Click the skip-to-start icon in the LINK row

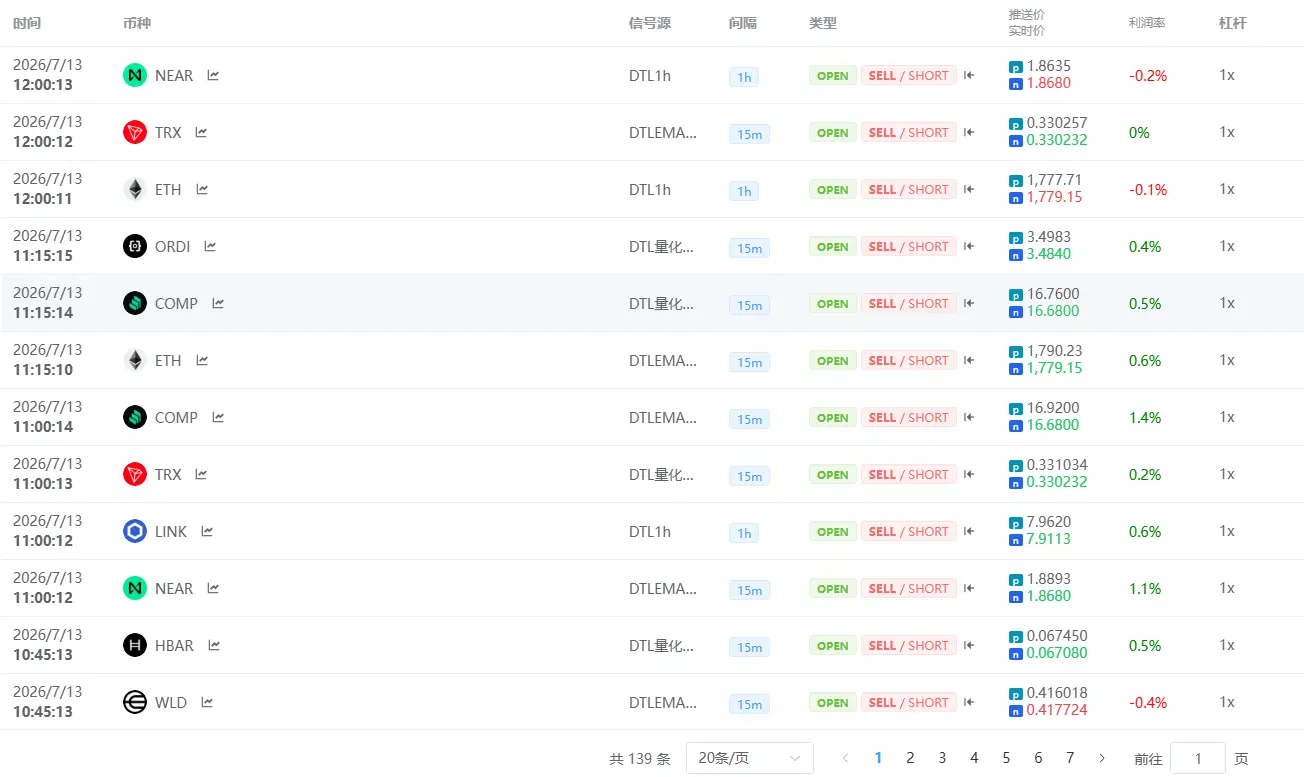click(x=969, y=531)
